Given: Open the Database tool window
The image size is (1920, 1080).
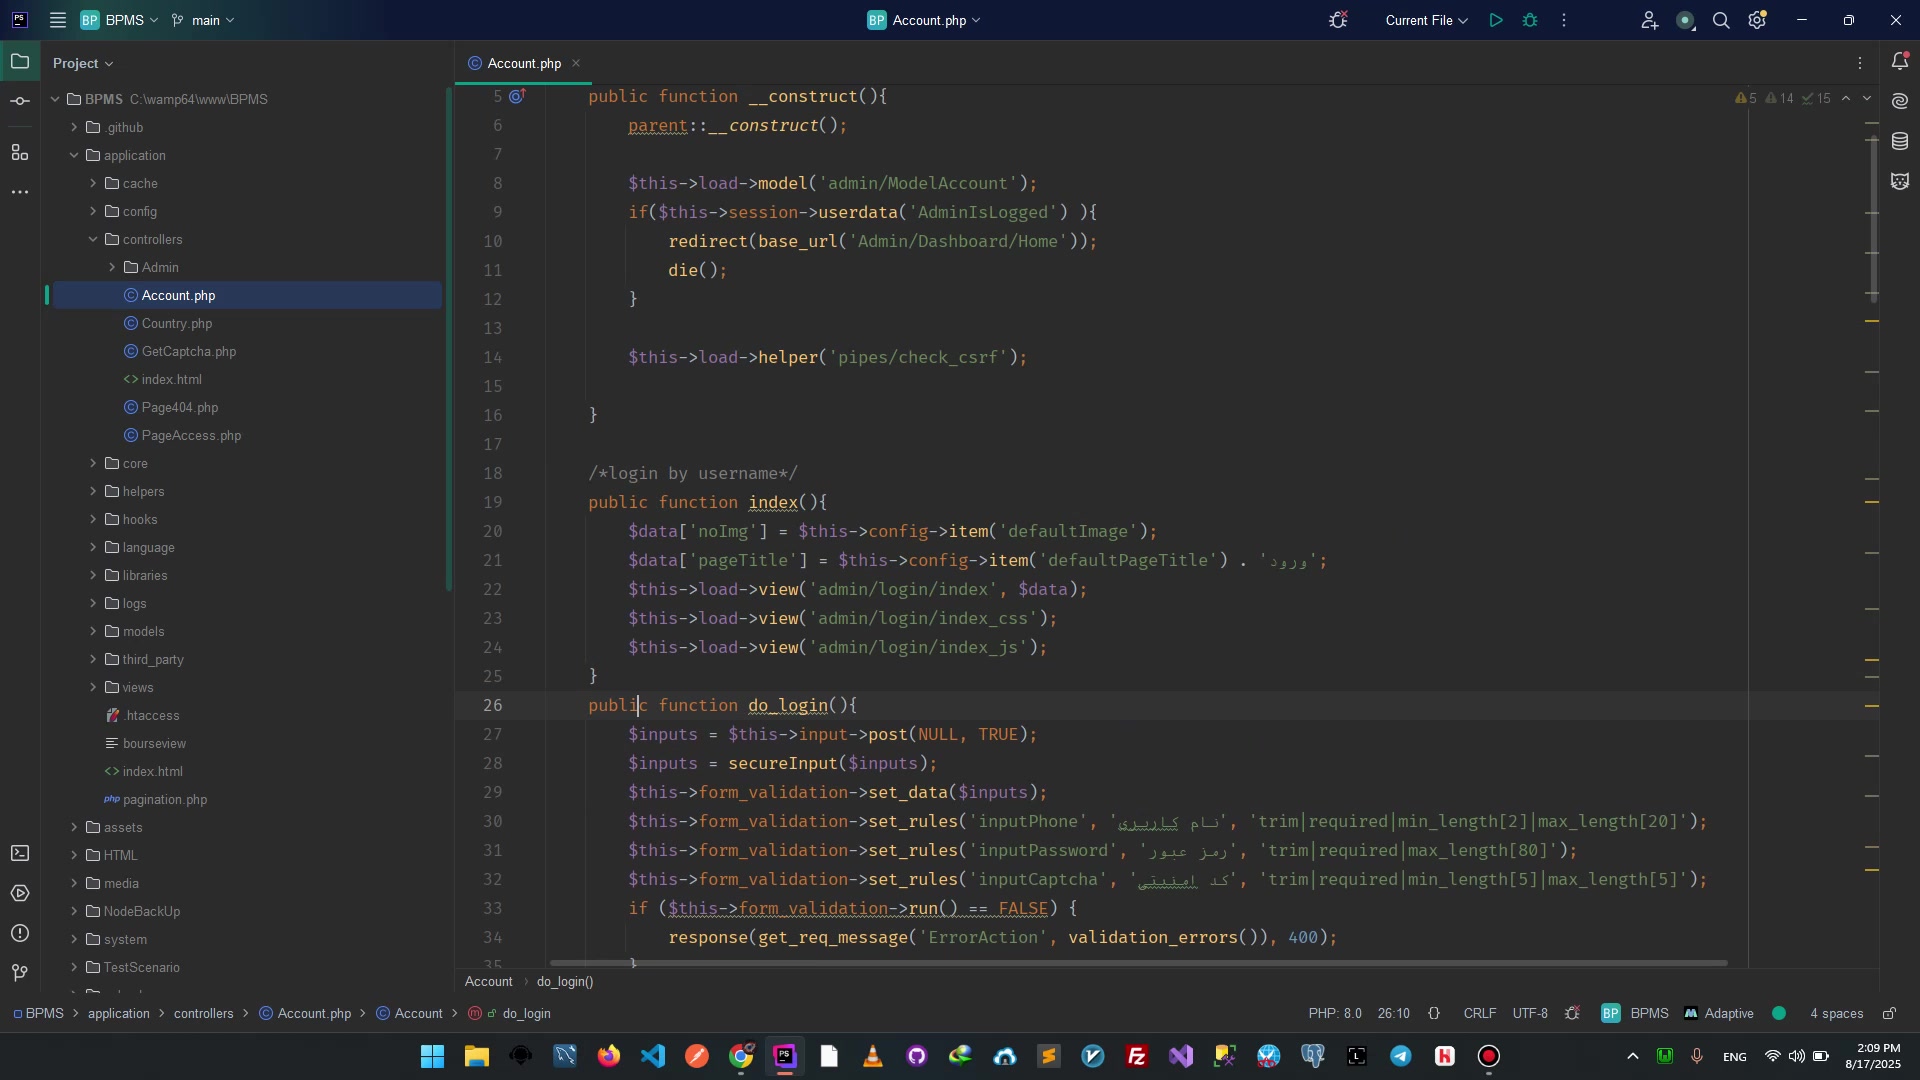Looking at the screenshot, I should pos(1900,142).
